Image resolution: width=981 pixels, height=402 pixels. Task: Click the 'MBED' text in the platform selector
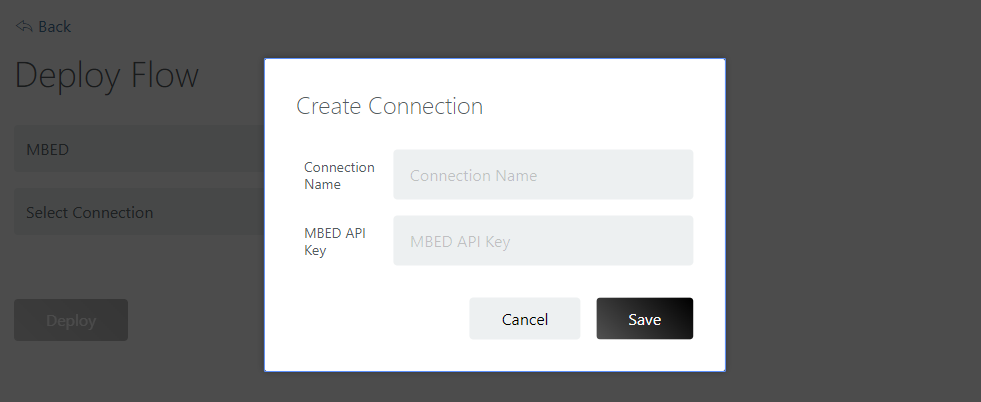(x=47, y=150)
